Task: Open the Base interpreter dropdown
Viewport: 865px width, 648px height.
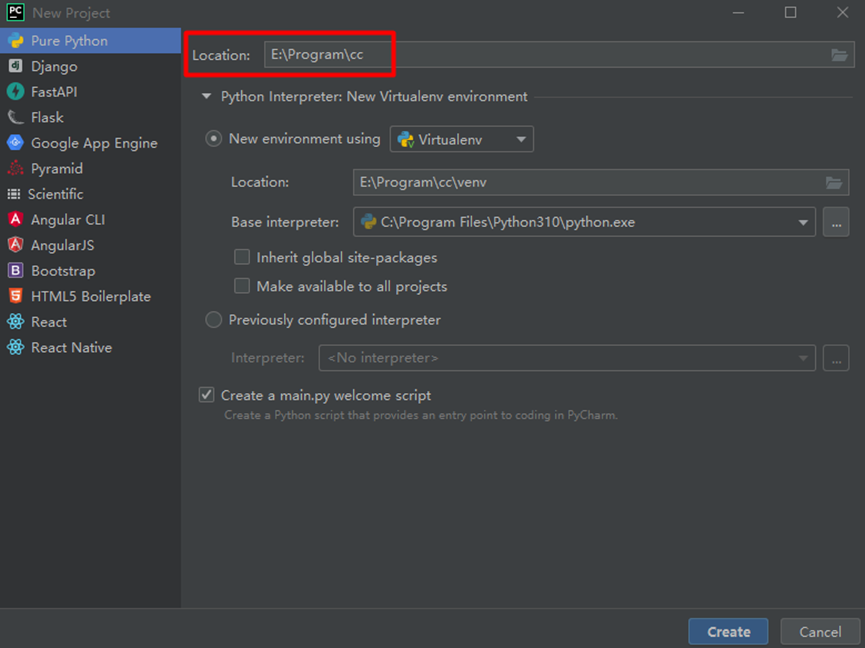Action: 584,222
